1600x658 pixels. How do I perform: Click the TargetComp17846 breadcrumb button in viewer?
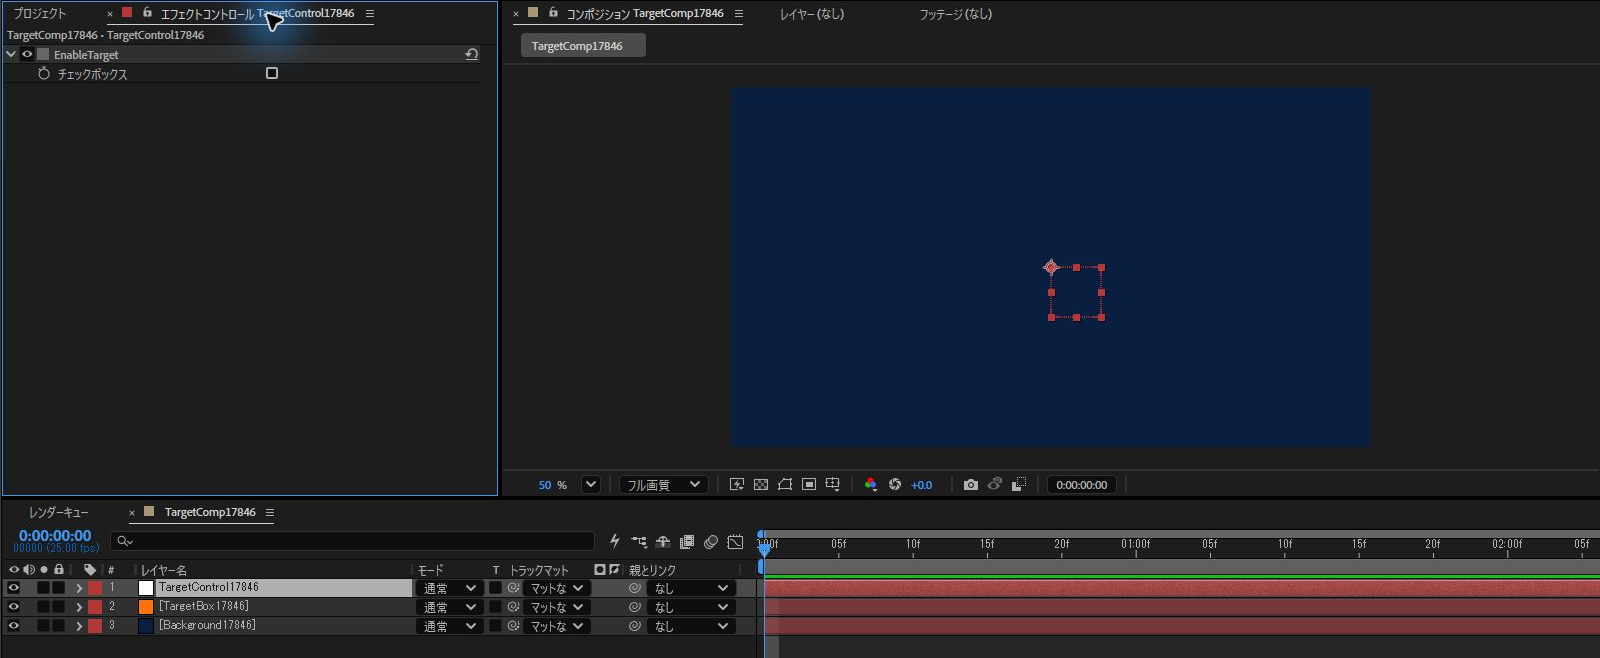(583, 46)
